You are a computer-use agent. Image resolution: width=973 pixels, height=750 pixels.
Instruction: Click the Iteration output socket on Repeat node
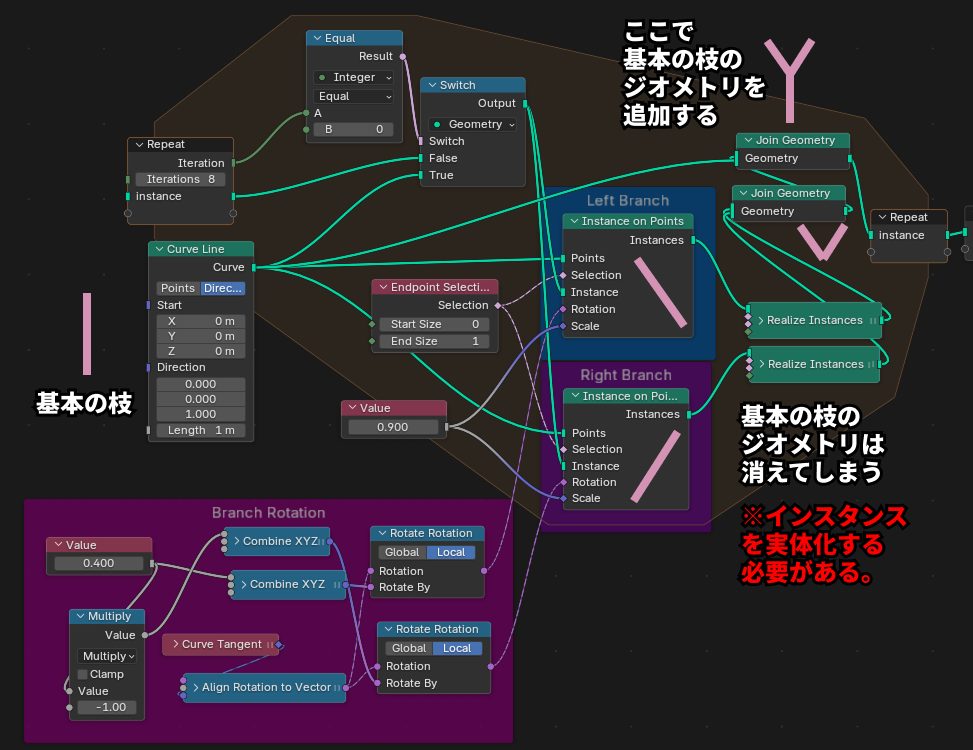(233, 163)
